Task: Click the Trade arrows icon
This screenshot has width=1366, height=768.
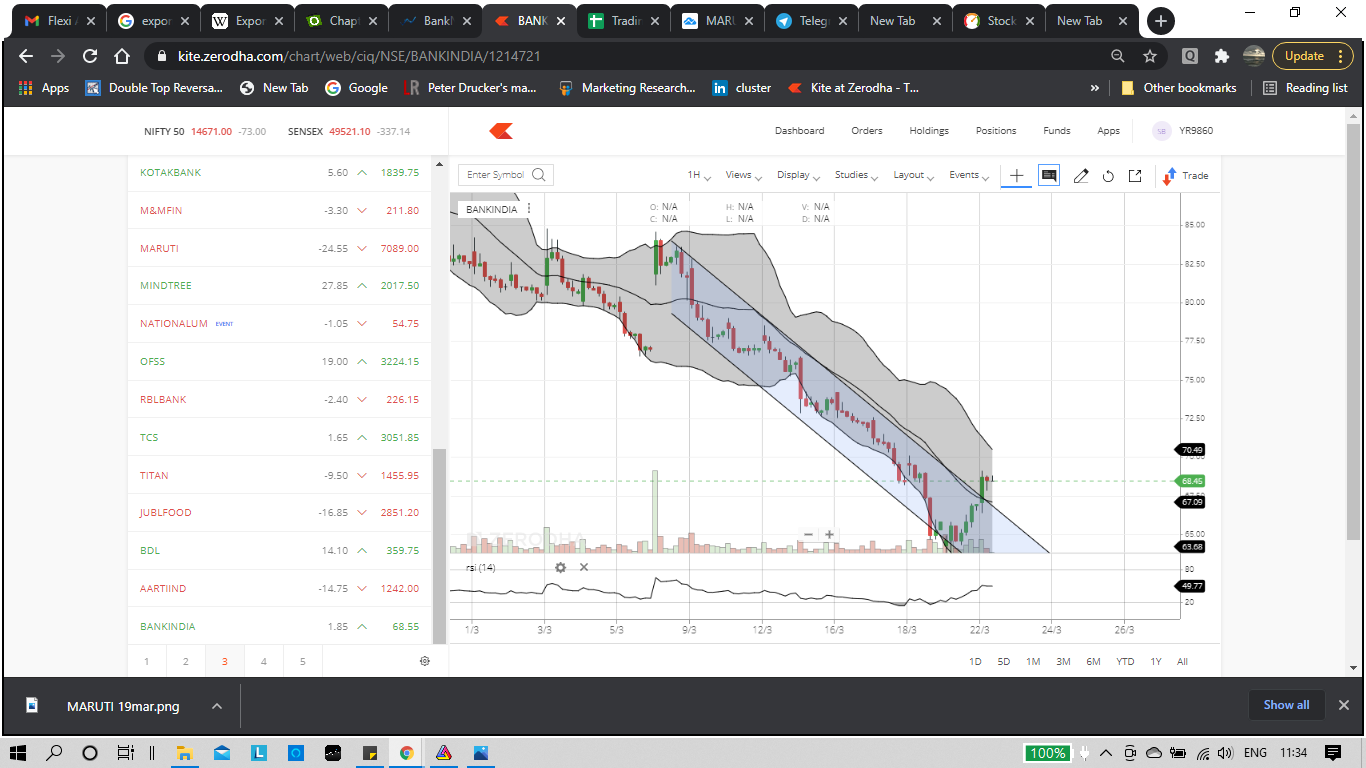Action: [1170, 176]
